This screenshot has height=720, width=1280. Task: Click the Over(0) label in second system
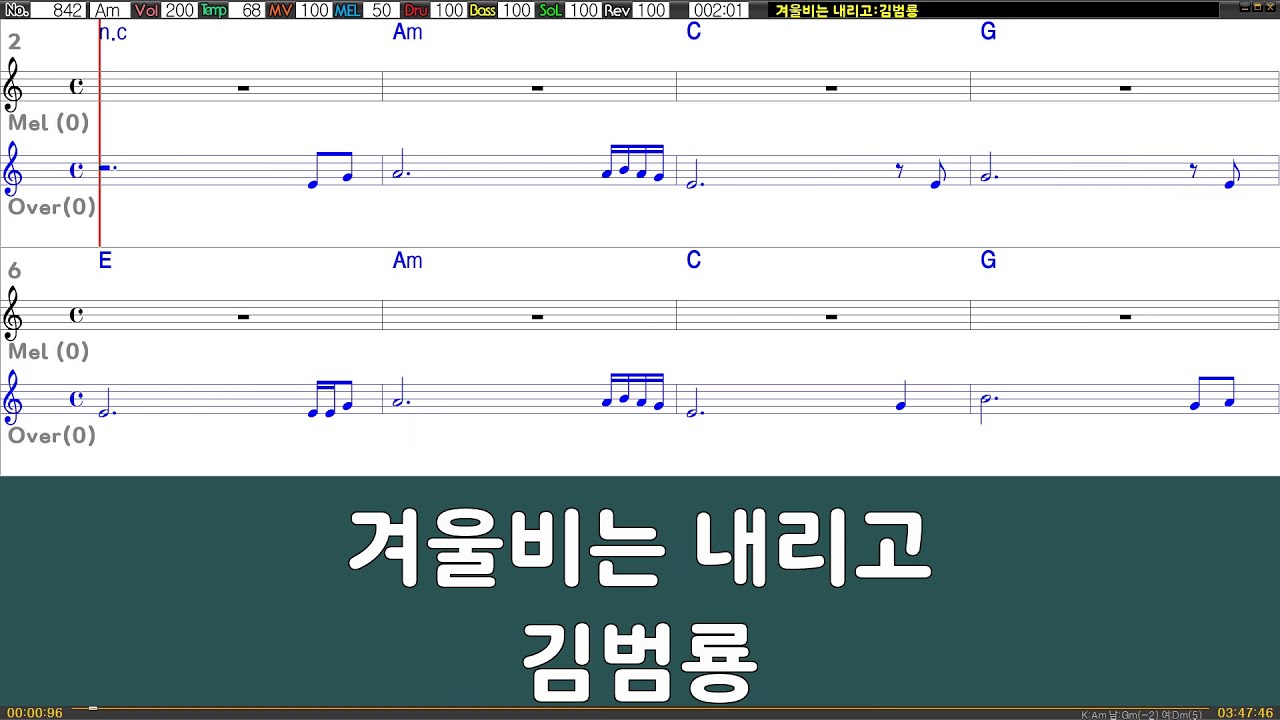click(52, 436)
